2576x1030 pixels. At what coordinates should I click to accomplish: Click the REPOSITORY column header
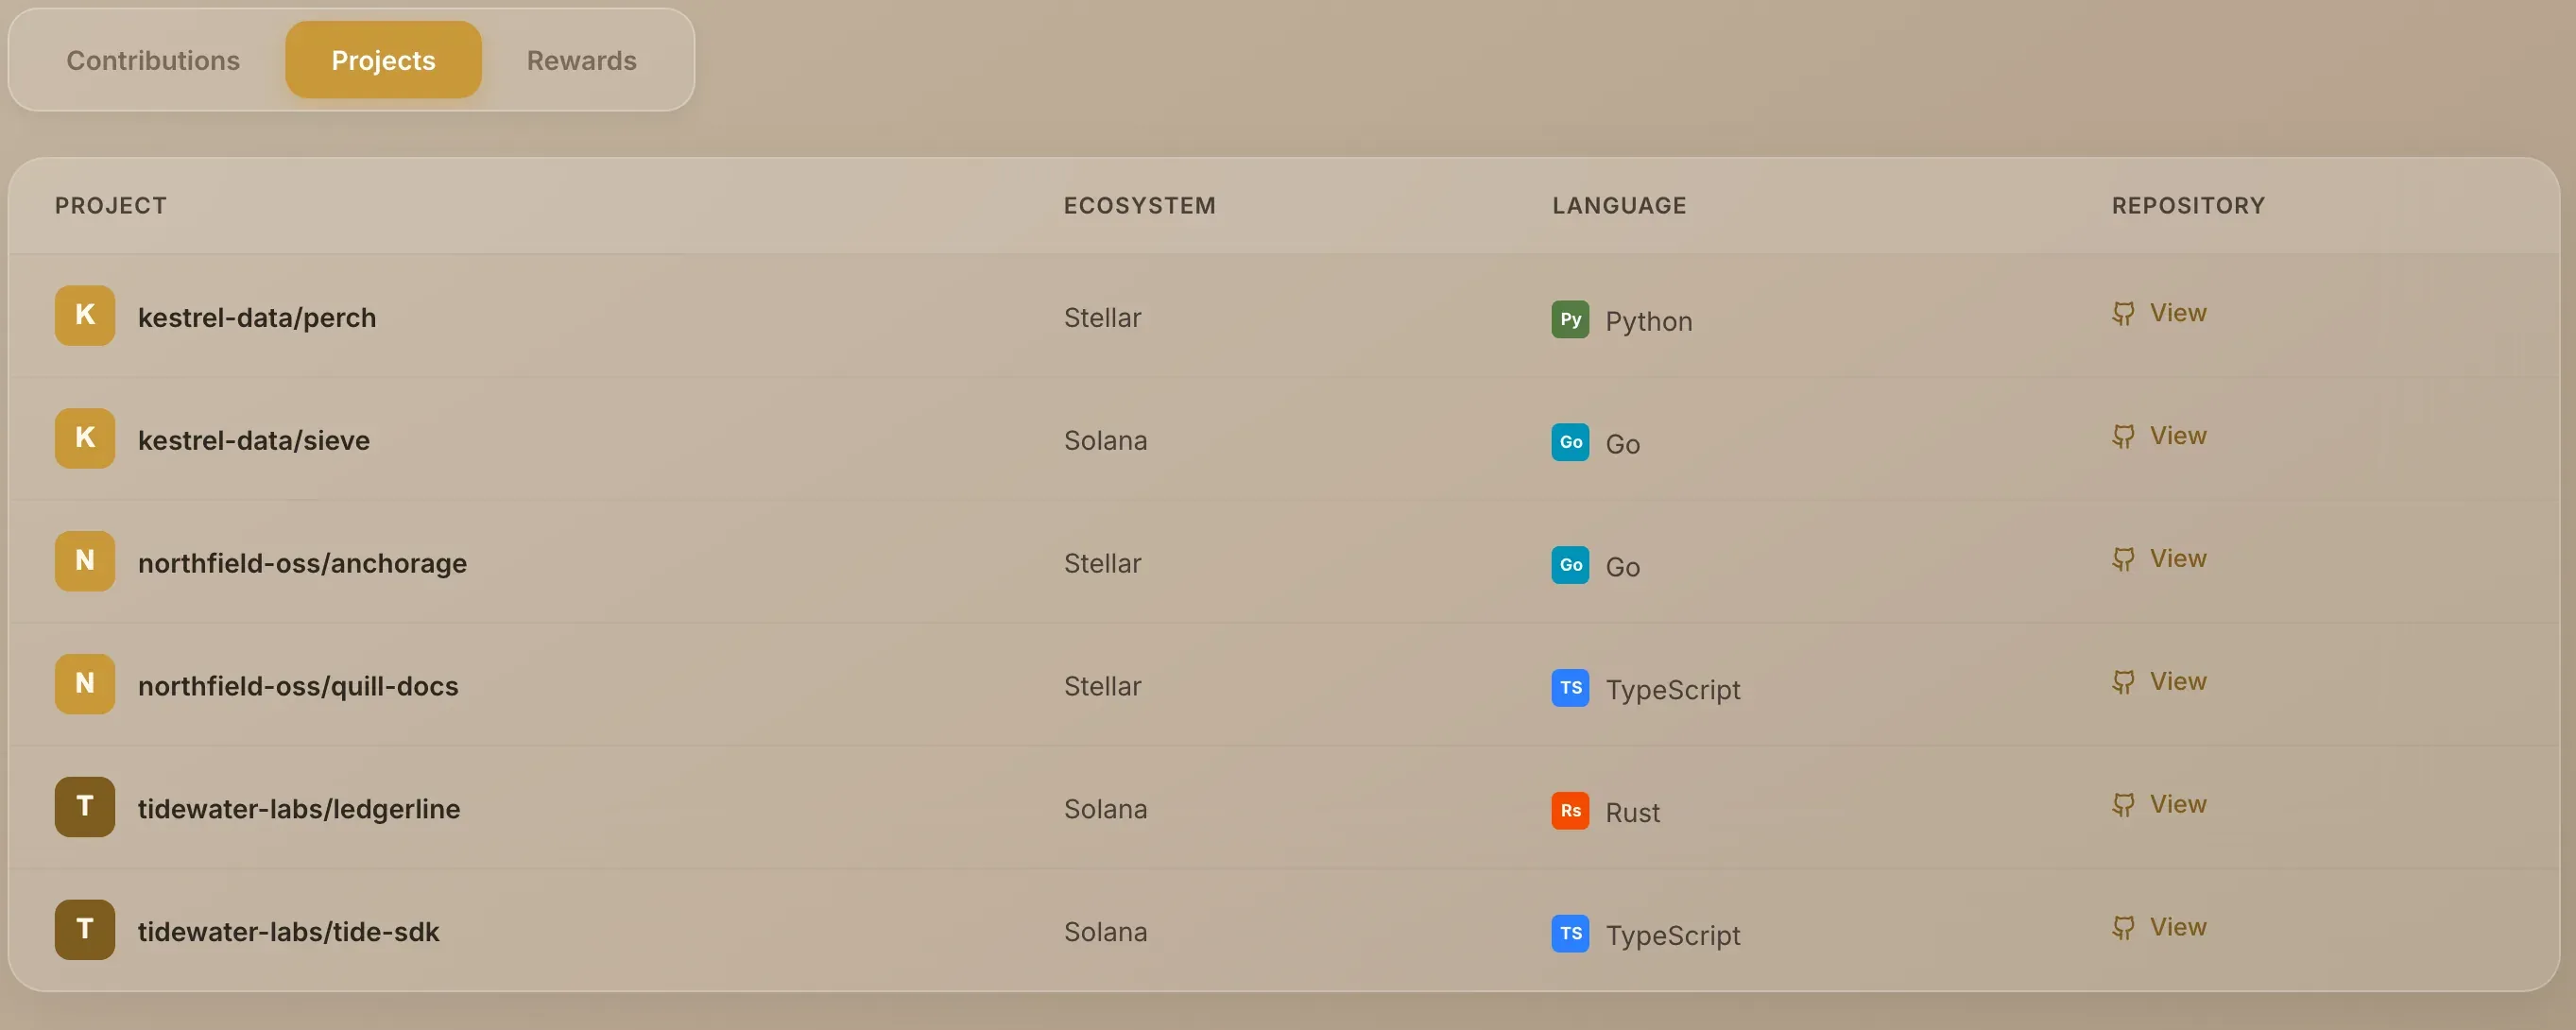[x=2188, y=205]
